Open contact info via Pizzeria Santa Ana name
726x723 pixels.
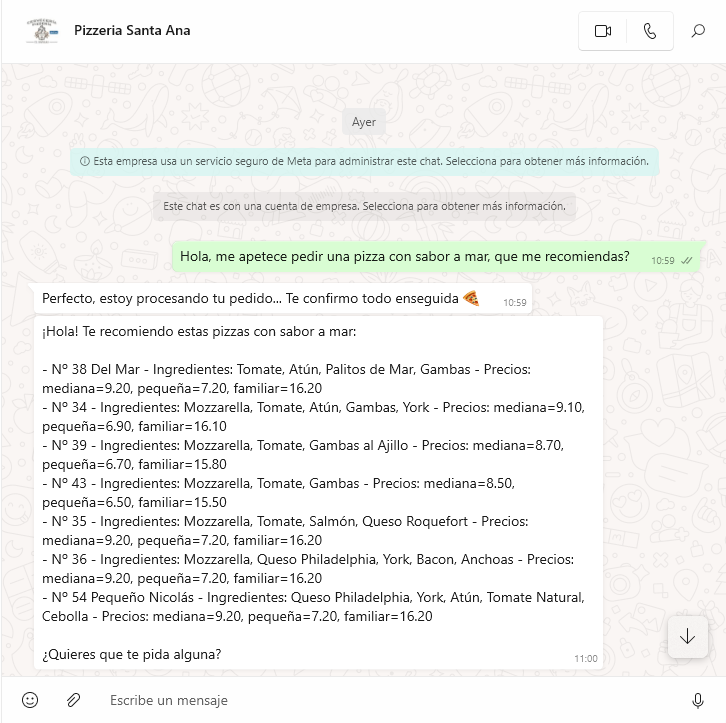click(132, 31)
